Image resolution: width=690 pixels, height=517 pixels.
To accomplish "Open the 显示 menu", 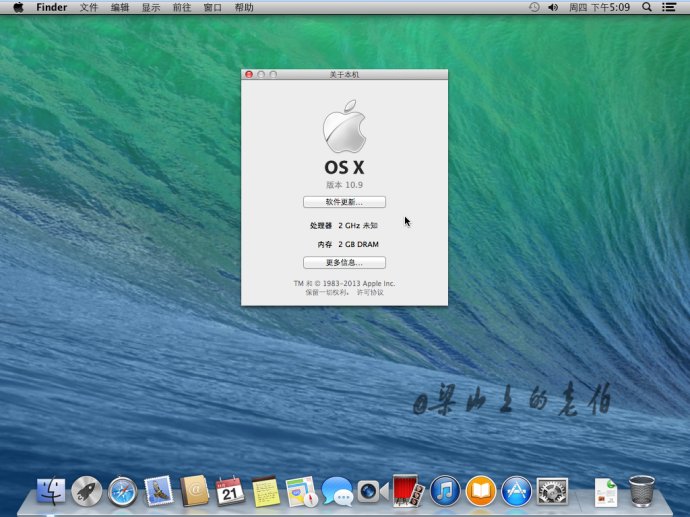I will click(150, 7).
